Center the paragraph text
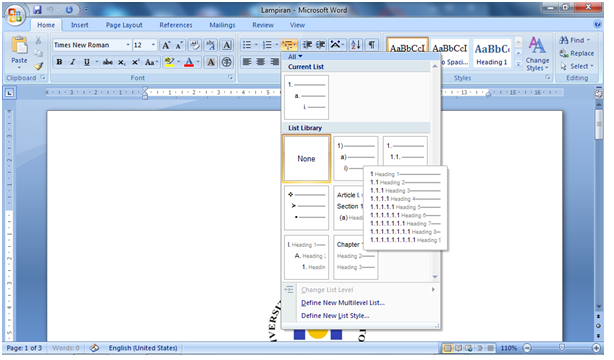 (x=260, y=62)
